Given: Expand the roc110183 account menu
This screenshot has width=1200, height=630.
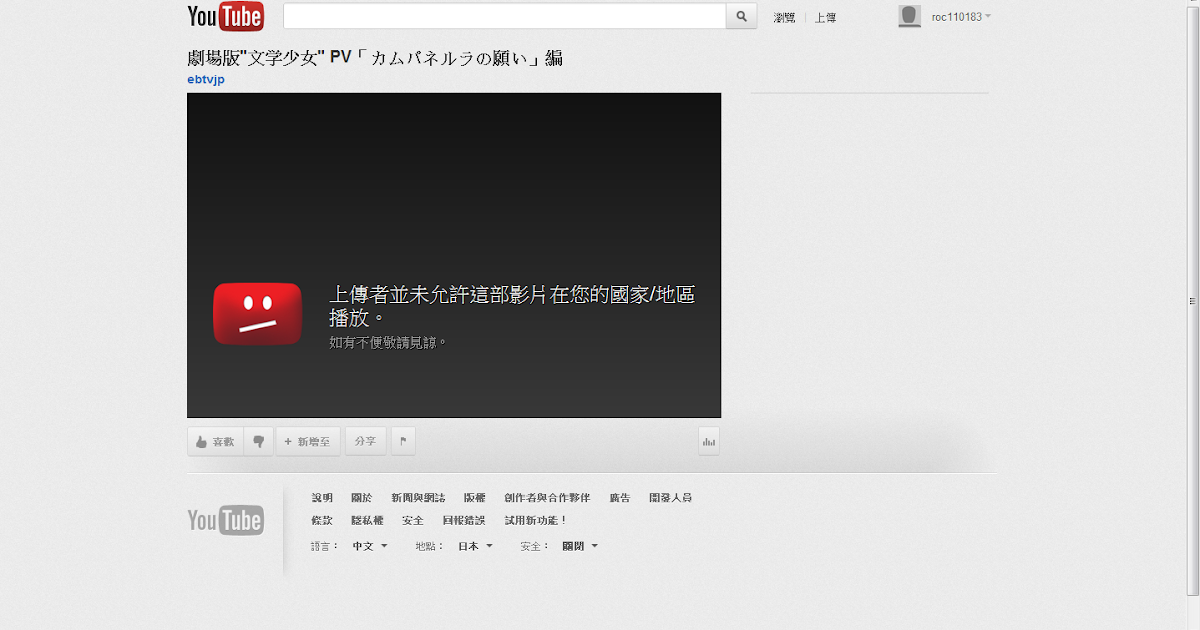Looking at the screenshot, I should point(961,17).
